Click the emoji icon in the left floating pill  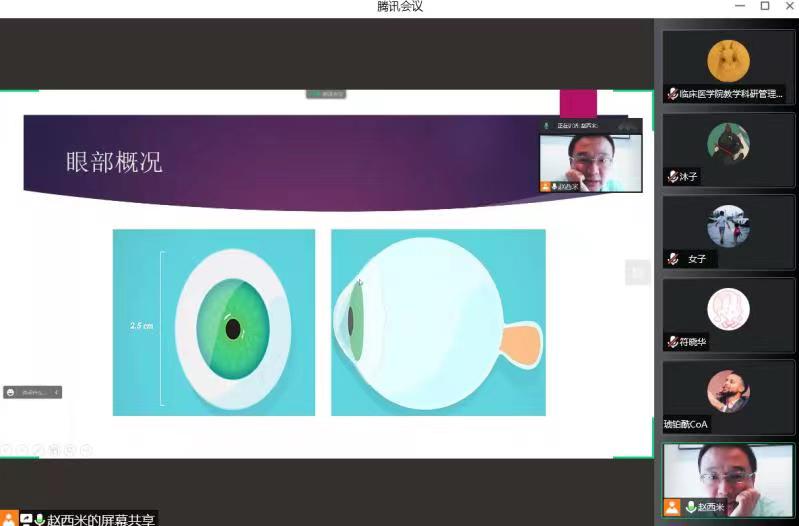(x=11, y=392)
